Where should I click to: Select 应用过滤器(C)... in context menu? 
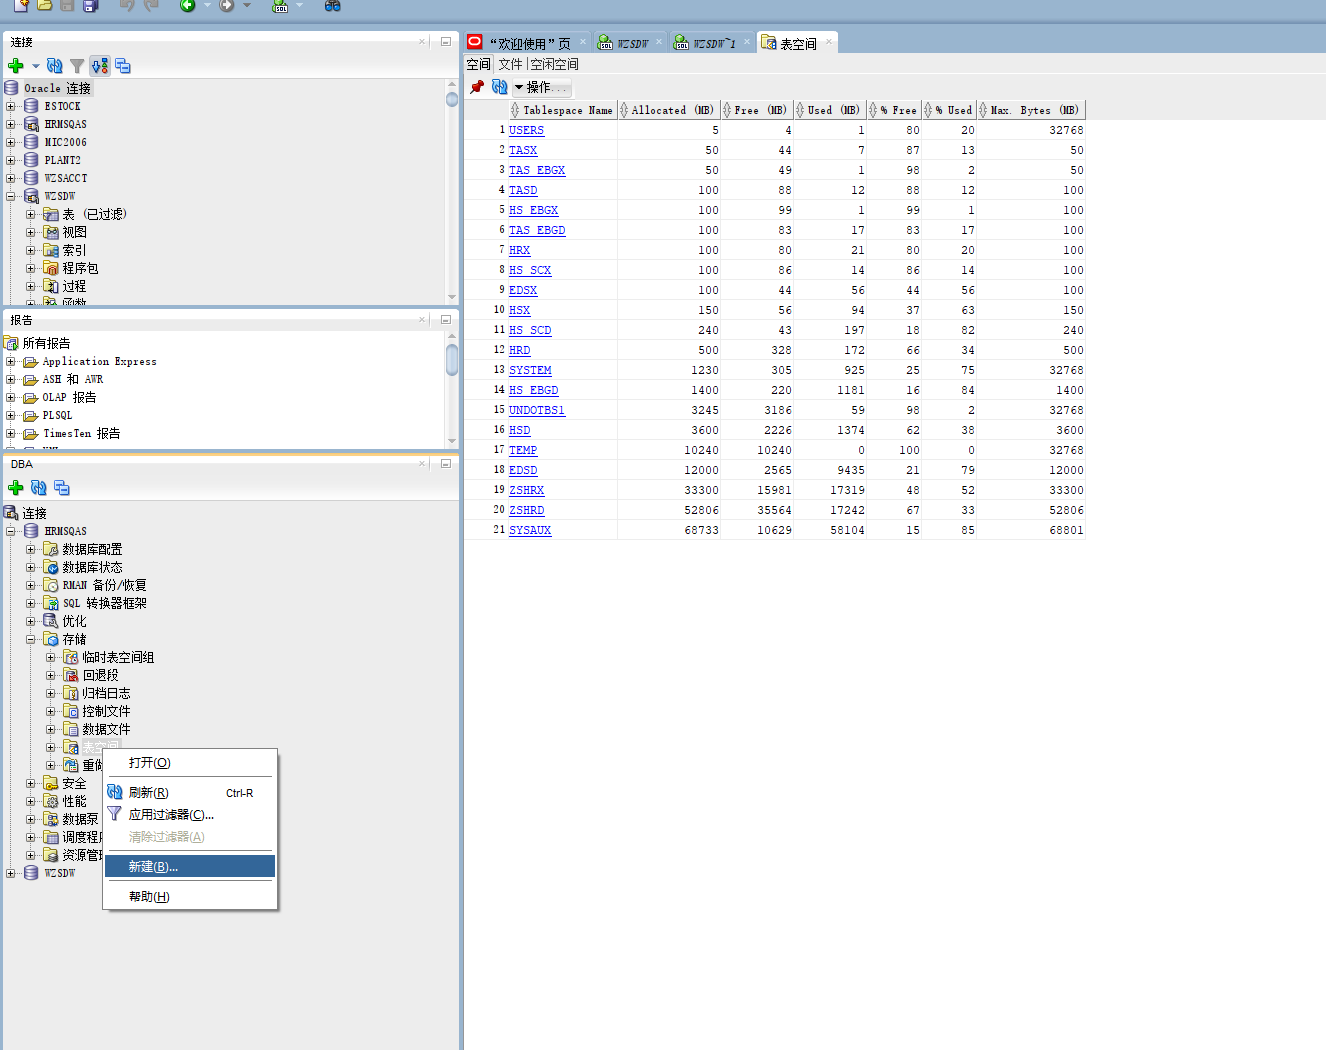(171, 815)
